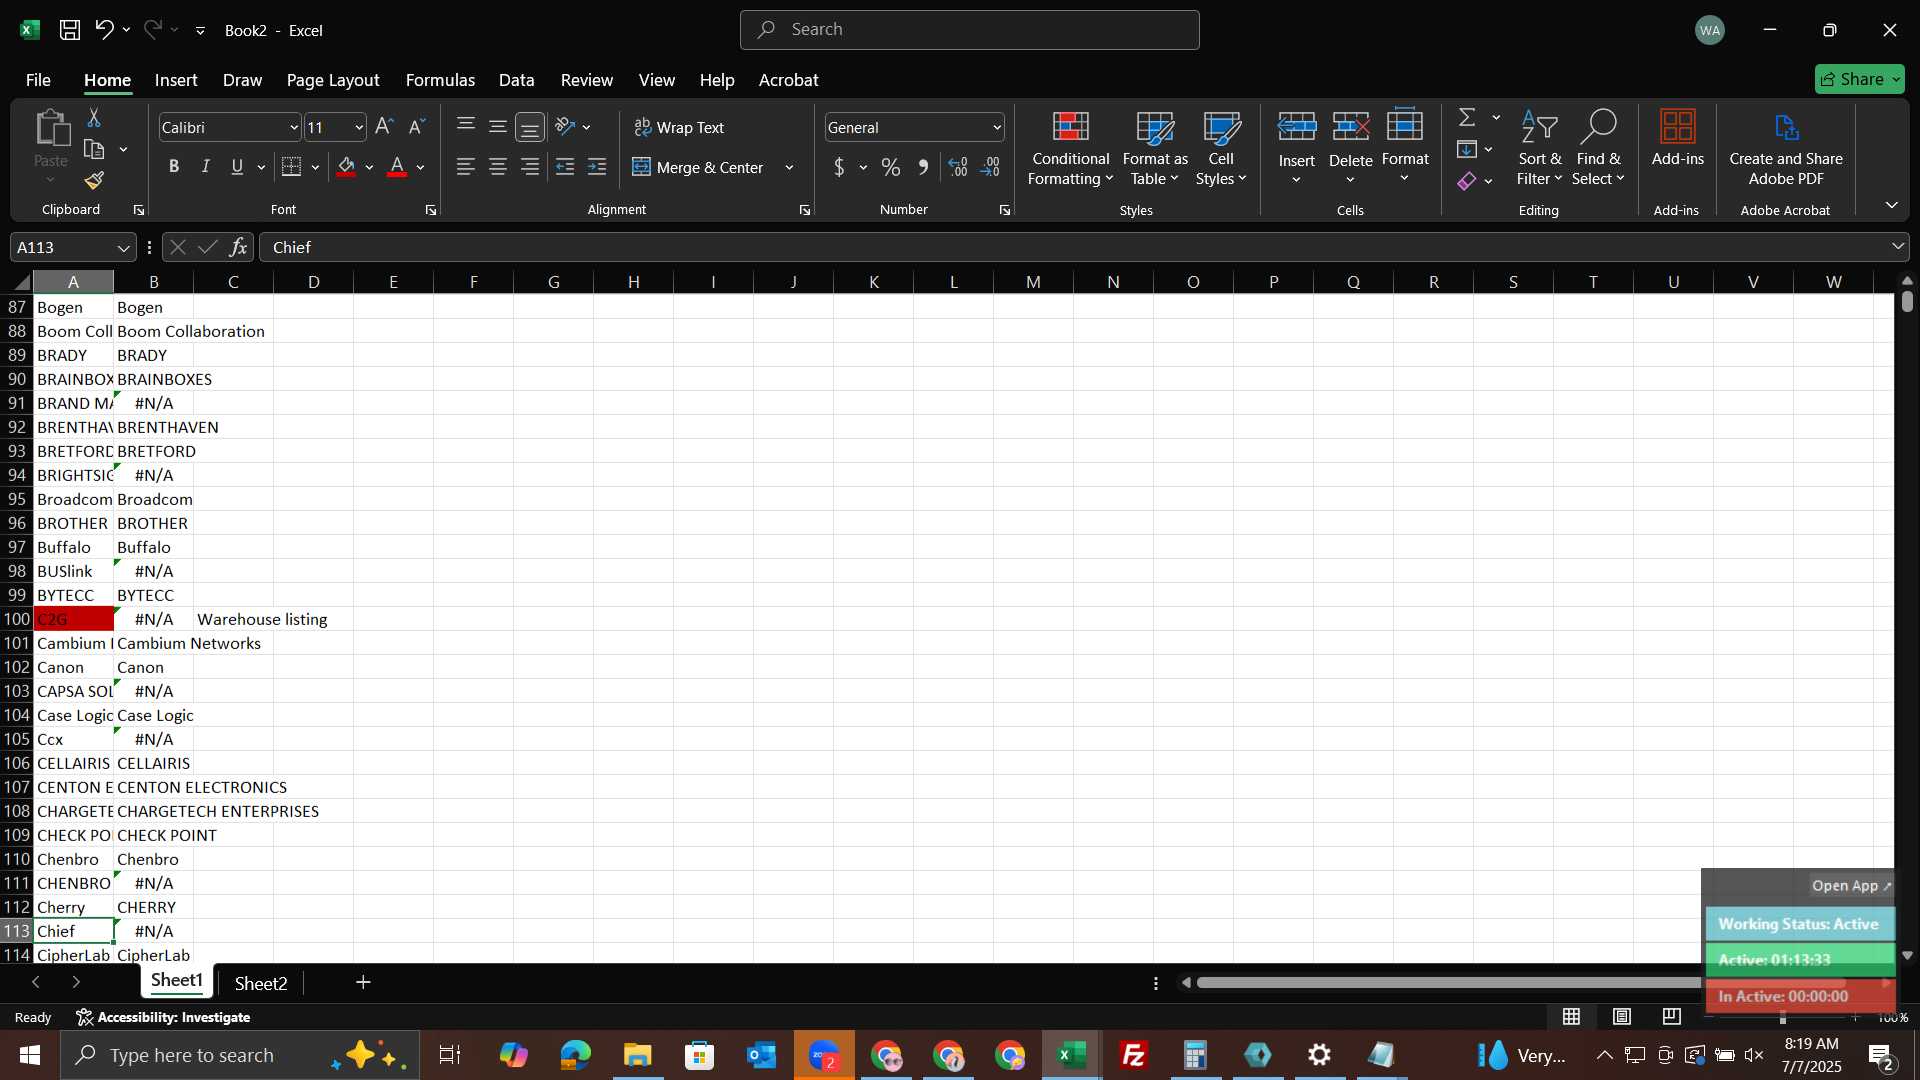1920x1080 pixels.
Task: Open the Name Box dropdown arrow
Action: click(124, 248)
